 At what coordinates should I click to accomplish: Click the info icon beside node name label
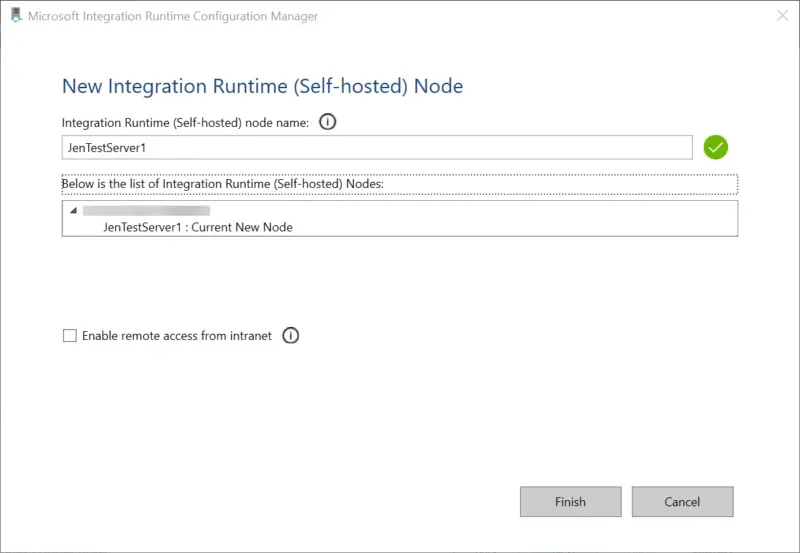(x=327, y=122)
